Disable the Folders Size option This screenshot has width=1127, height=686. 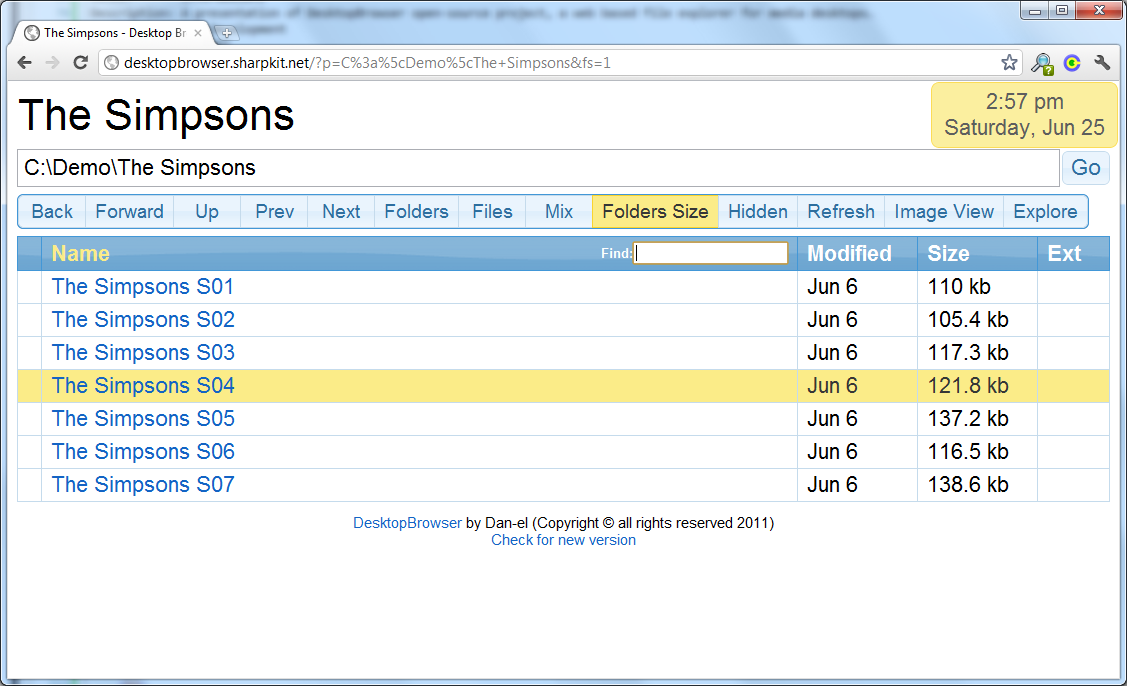click(655, 211)
